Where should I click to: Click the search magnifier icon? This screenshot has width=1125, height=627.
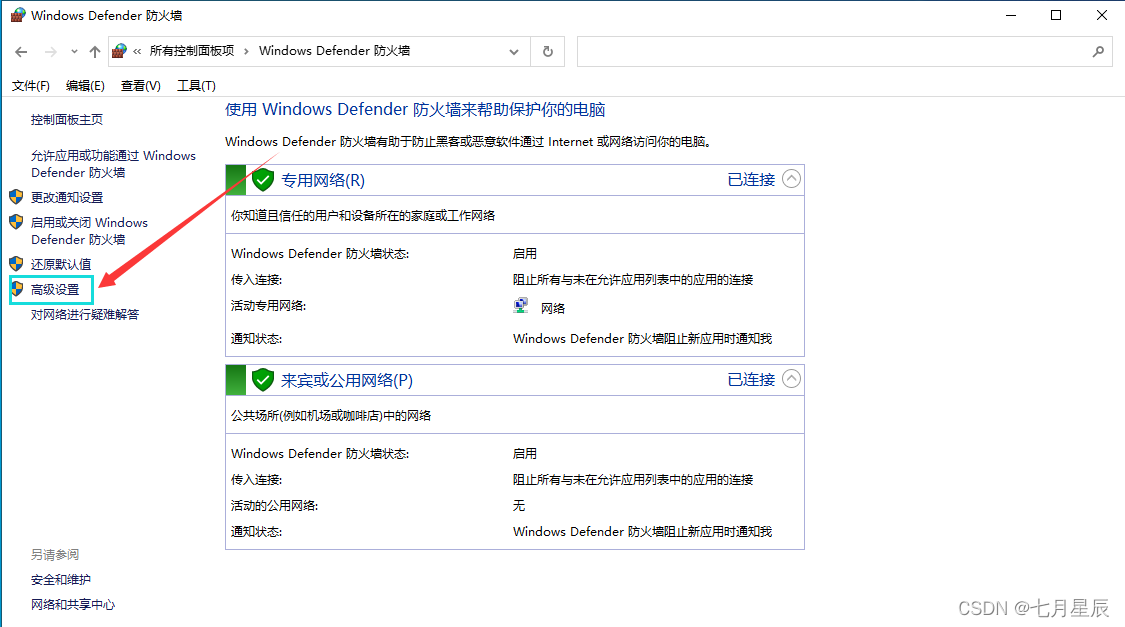click(x=1098, y=52)
